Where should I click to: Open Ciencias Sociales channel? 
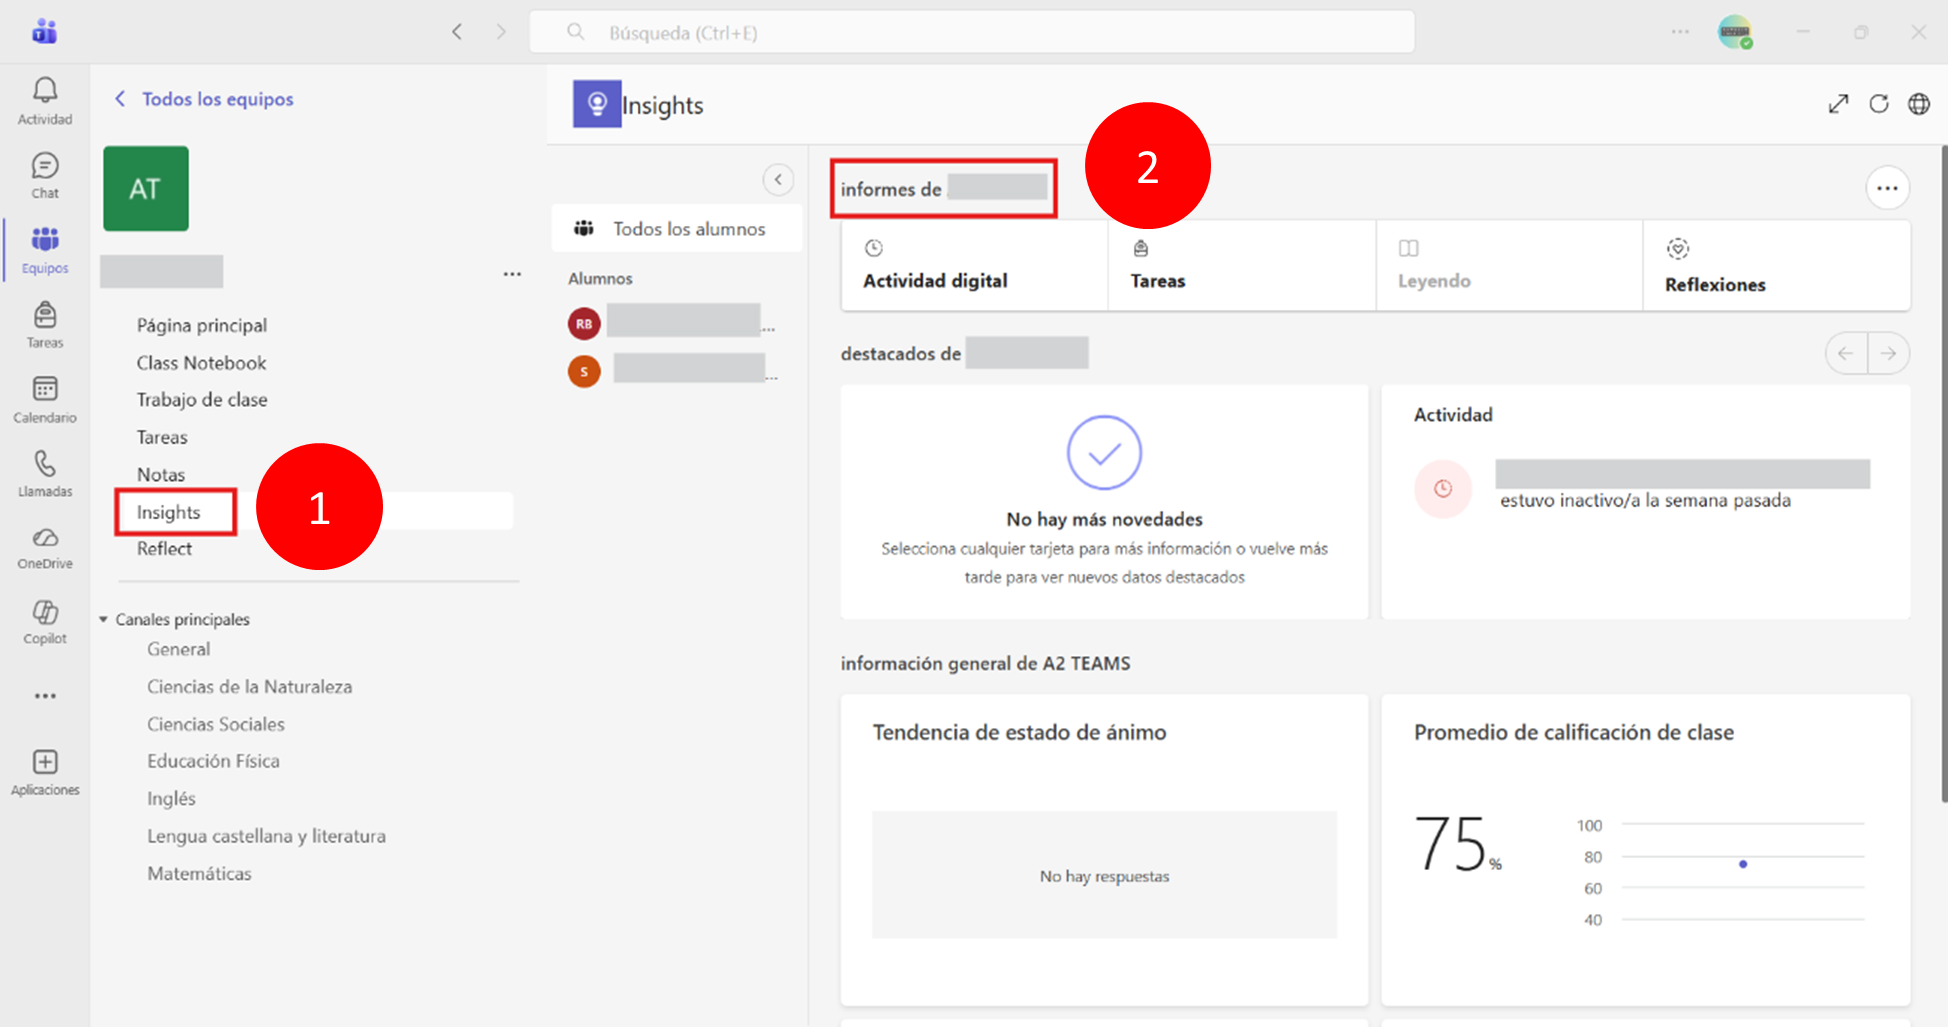(x=216, y=724)
